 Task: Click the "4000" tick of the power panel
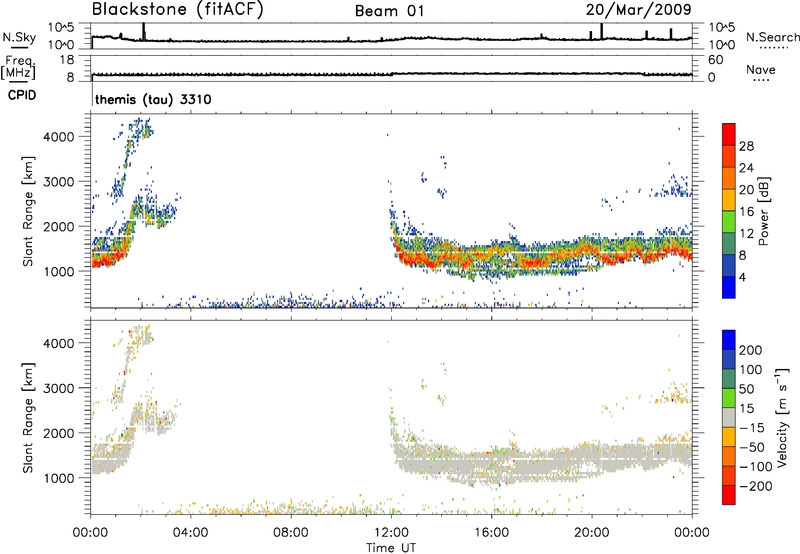[x=59, y=137]
